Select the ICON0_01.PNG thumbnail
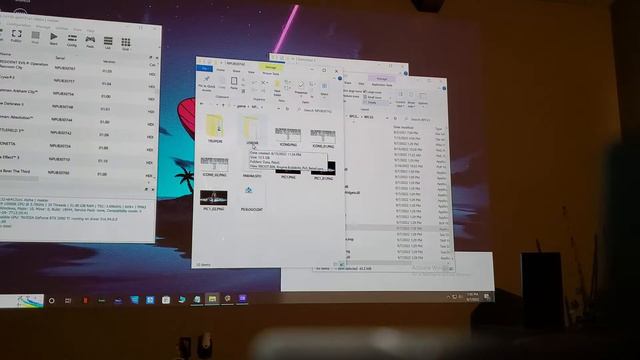640x360 pixels. click(x=323, y=139)
